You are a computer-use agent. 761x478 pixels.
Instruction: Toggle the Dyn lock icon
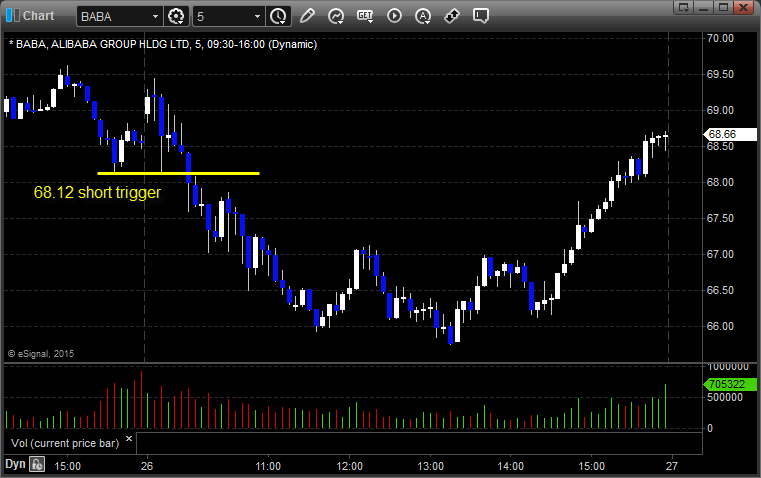tap(37, 464)
